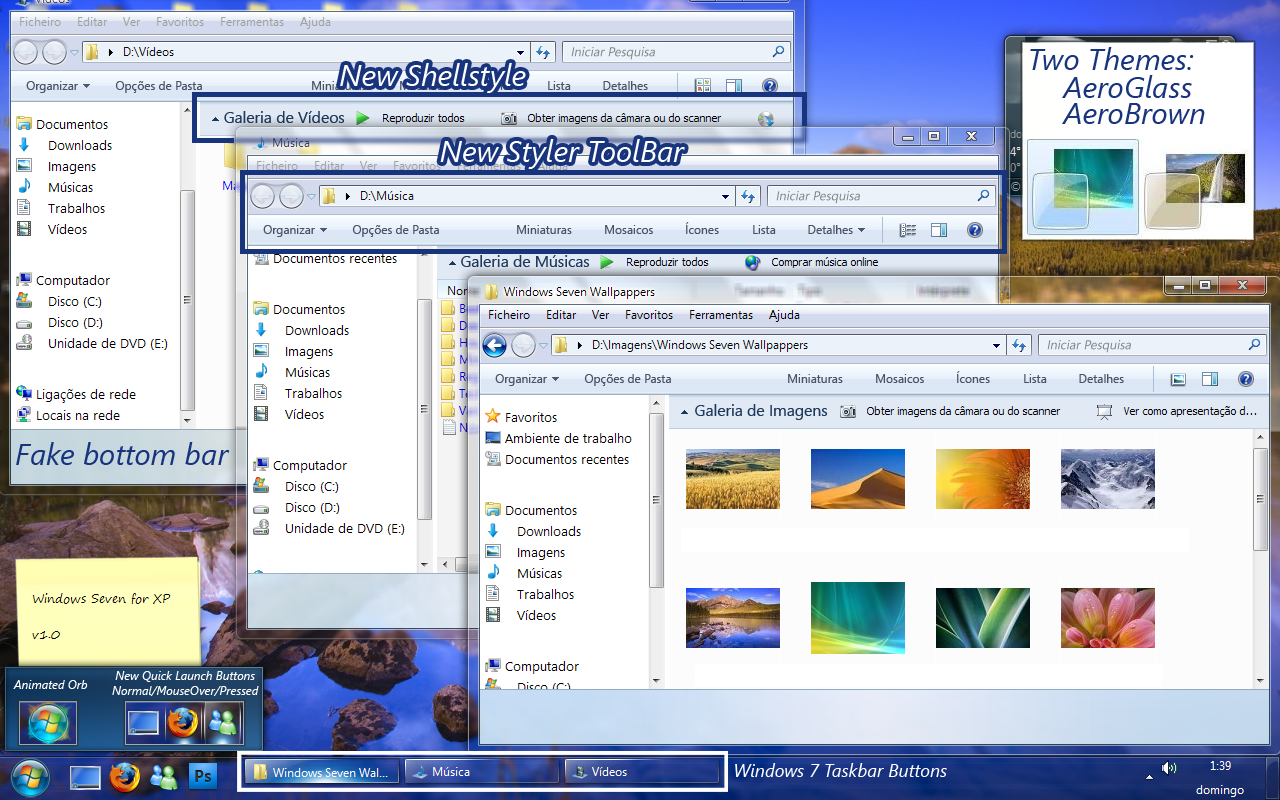Select Unidade de DVD (E:) in Música sidebar
This screenshot has height=800, width=1280.
click(345, 528)
